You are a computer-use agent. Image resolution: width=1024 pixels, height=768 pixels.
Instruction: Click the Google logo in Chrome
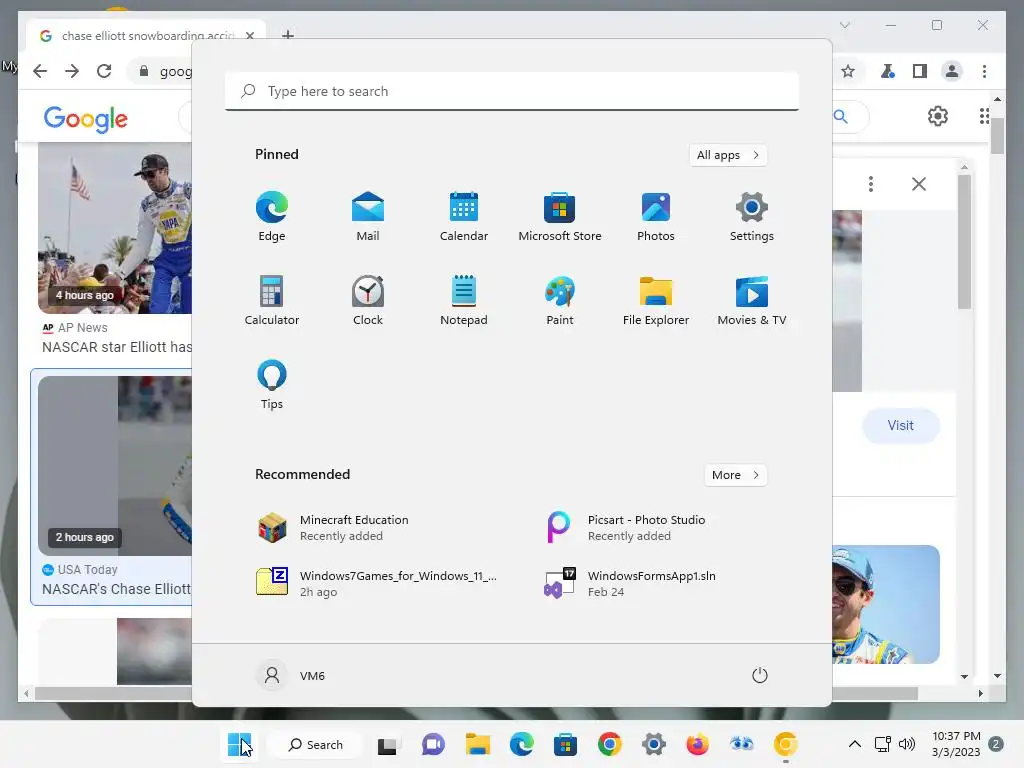click(86, 119)
